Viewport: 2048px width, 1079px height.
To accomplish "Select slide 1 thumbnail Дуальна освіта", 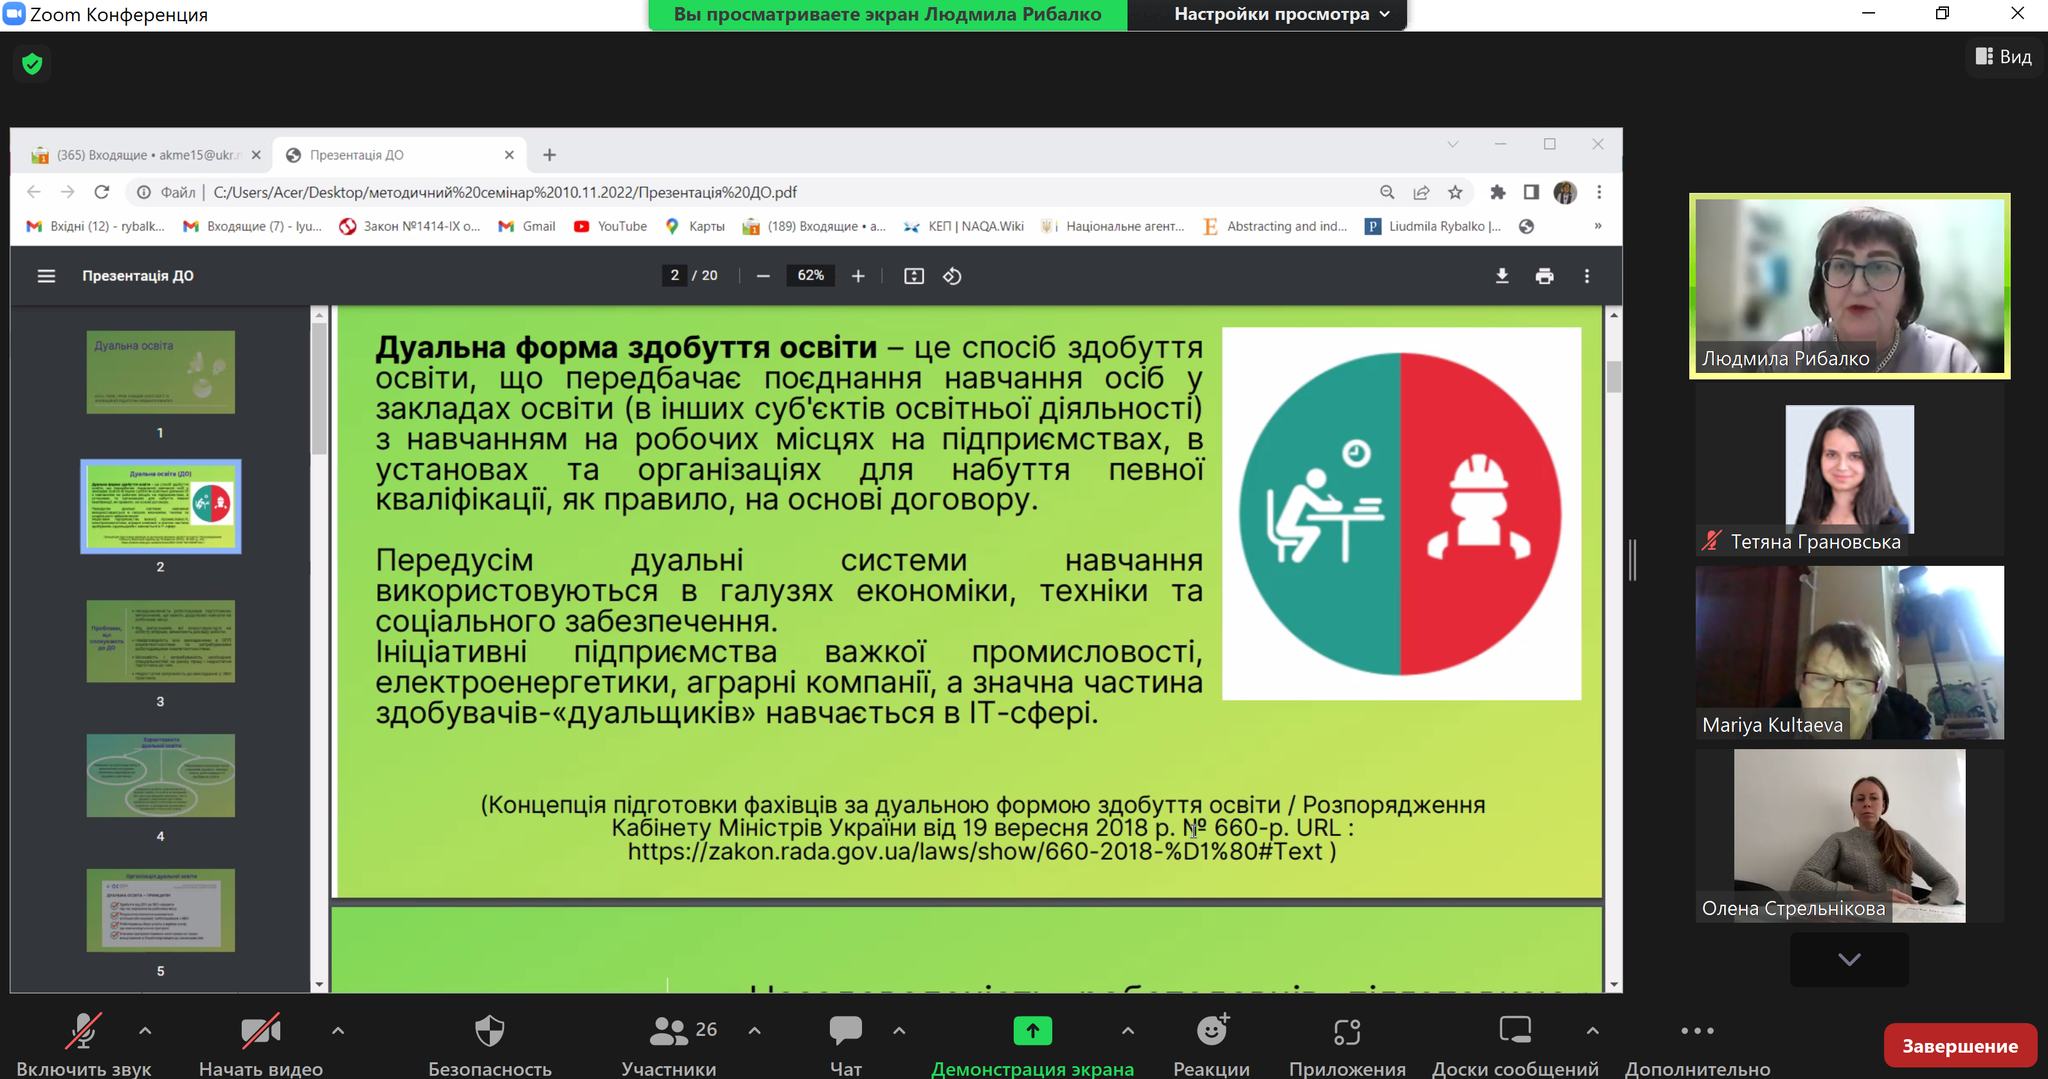I will (x=161, y=372).
